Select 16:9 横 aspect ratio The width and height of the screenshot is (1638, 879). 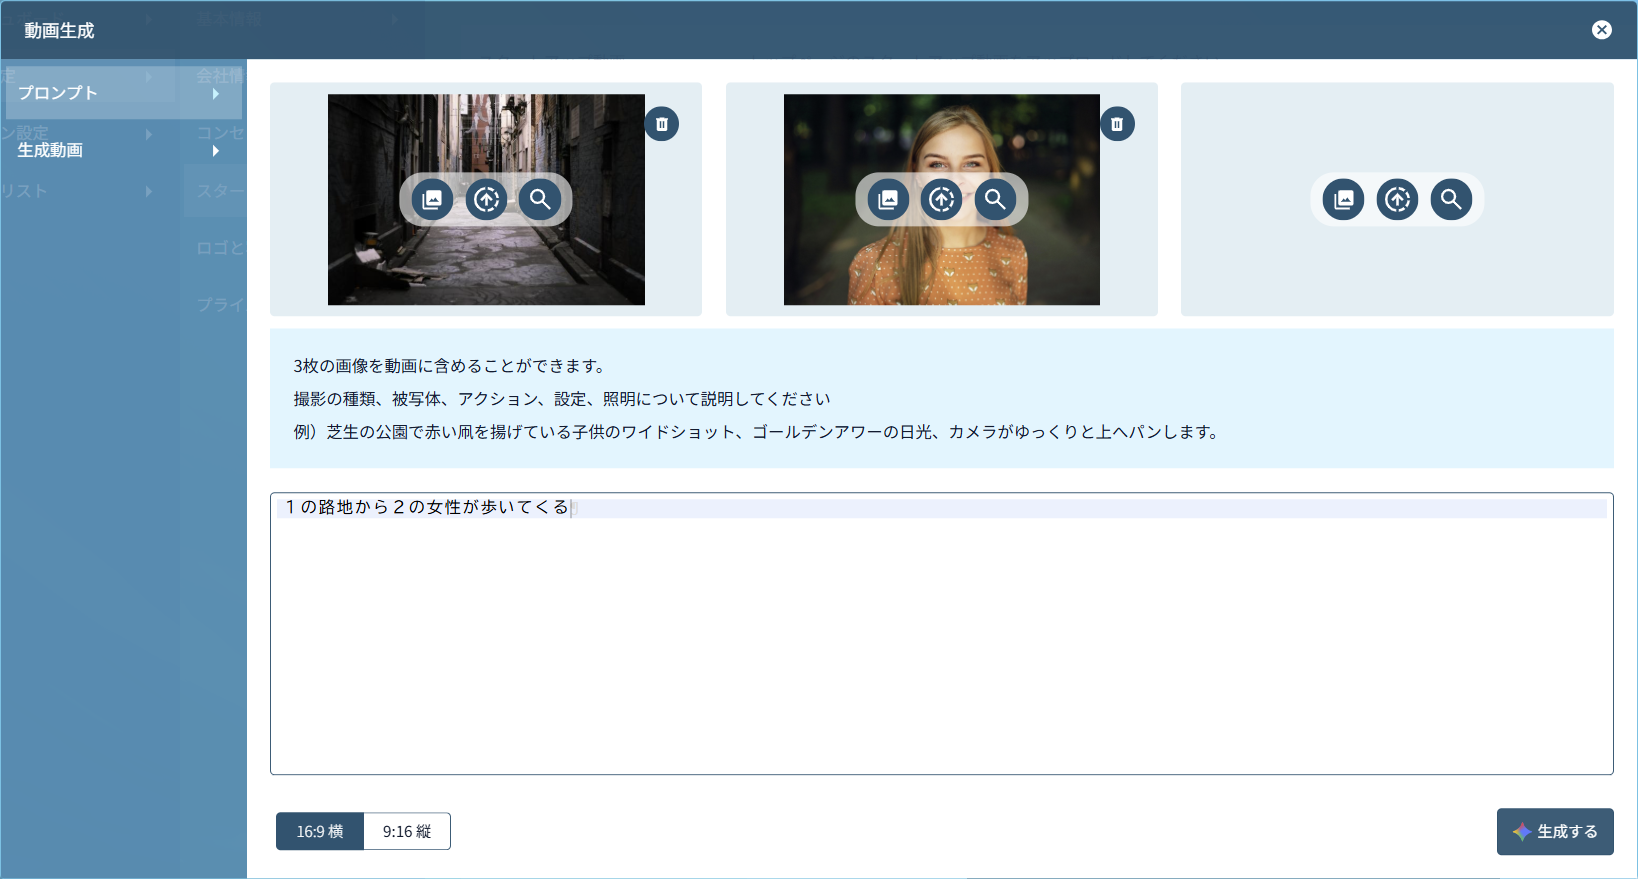coord(320,831)
